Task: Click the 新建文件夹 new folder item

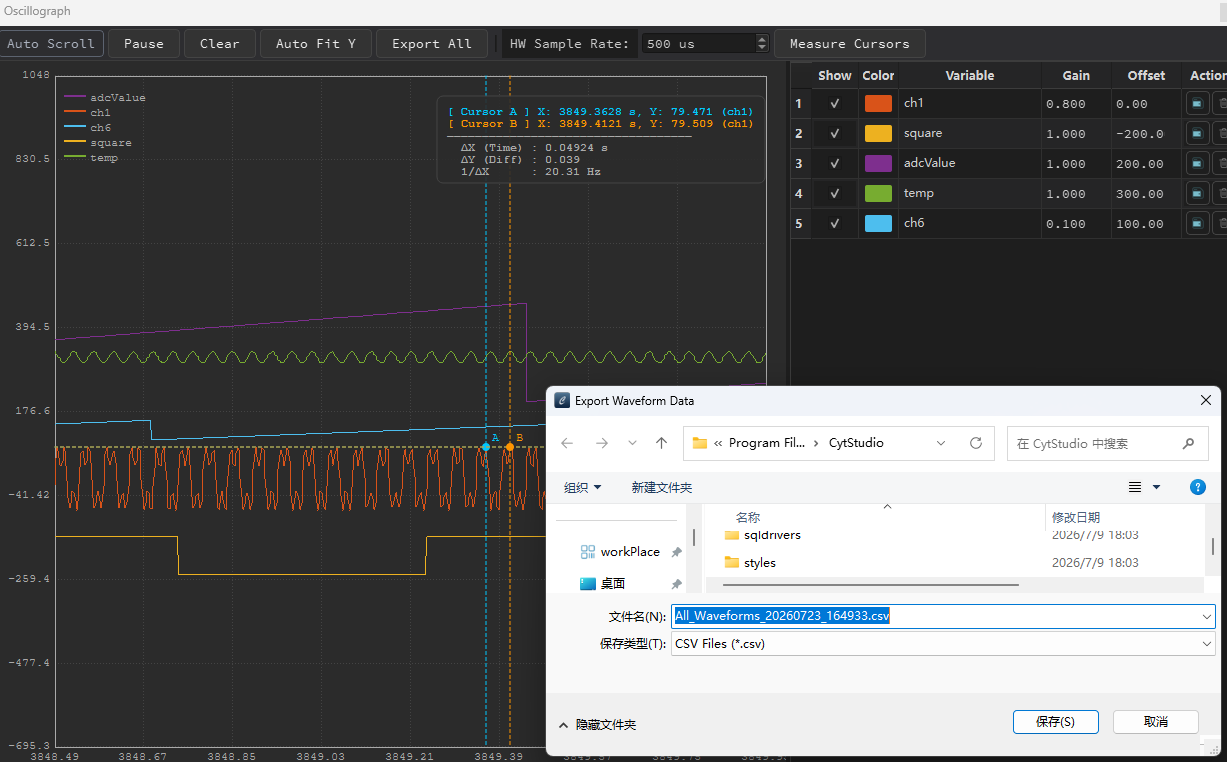Action: point(661,488)
